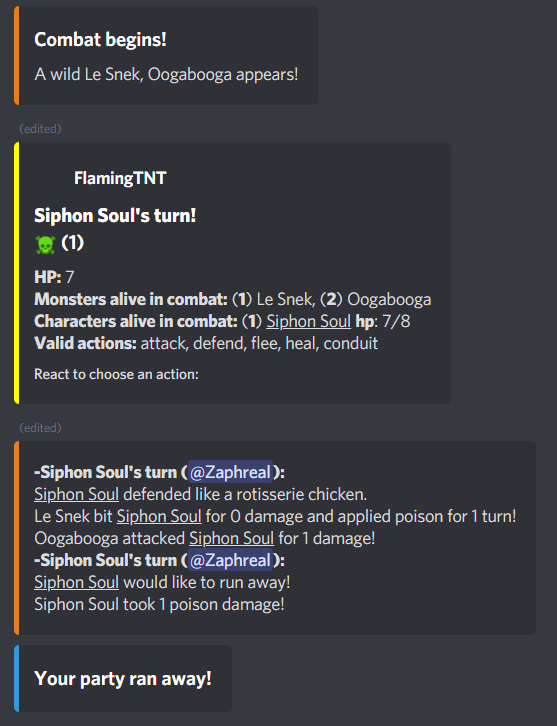This screenshot has height=726, width=557.
Task: Click @Zaphreal mention above the rotisserie chicken line
Action: (x=230, y=472)
